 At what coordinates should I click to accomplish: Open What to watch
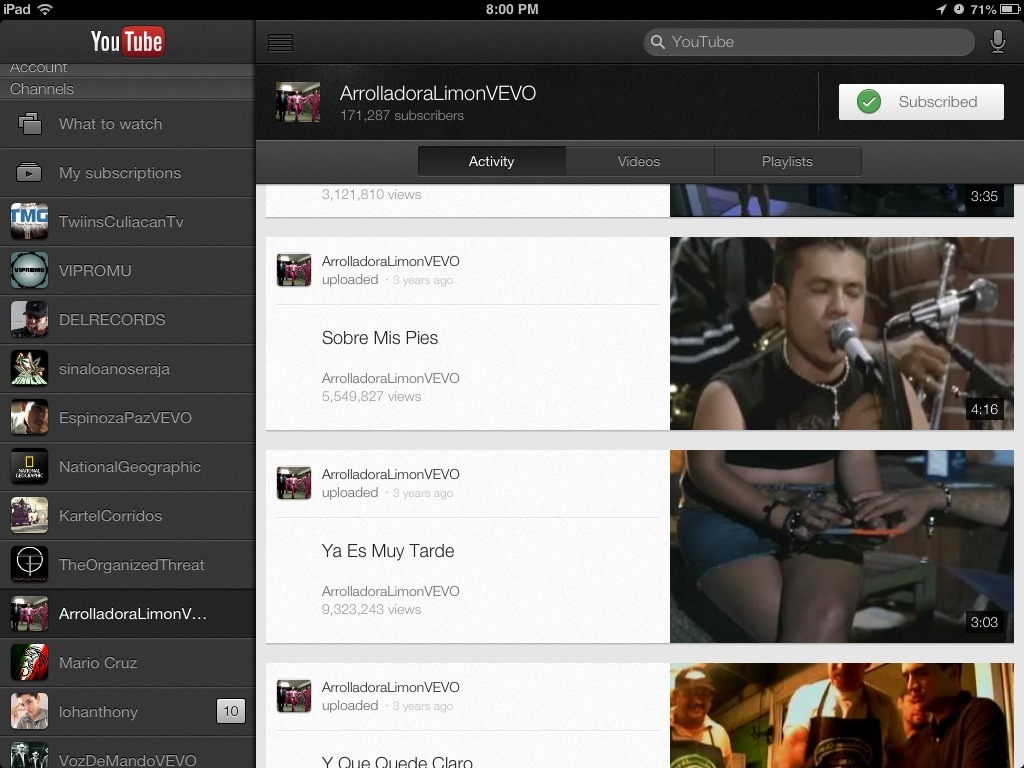pos(127,124)
